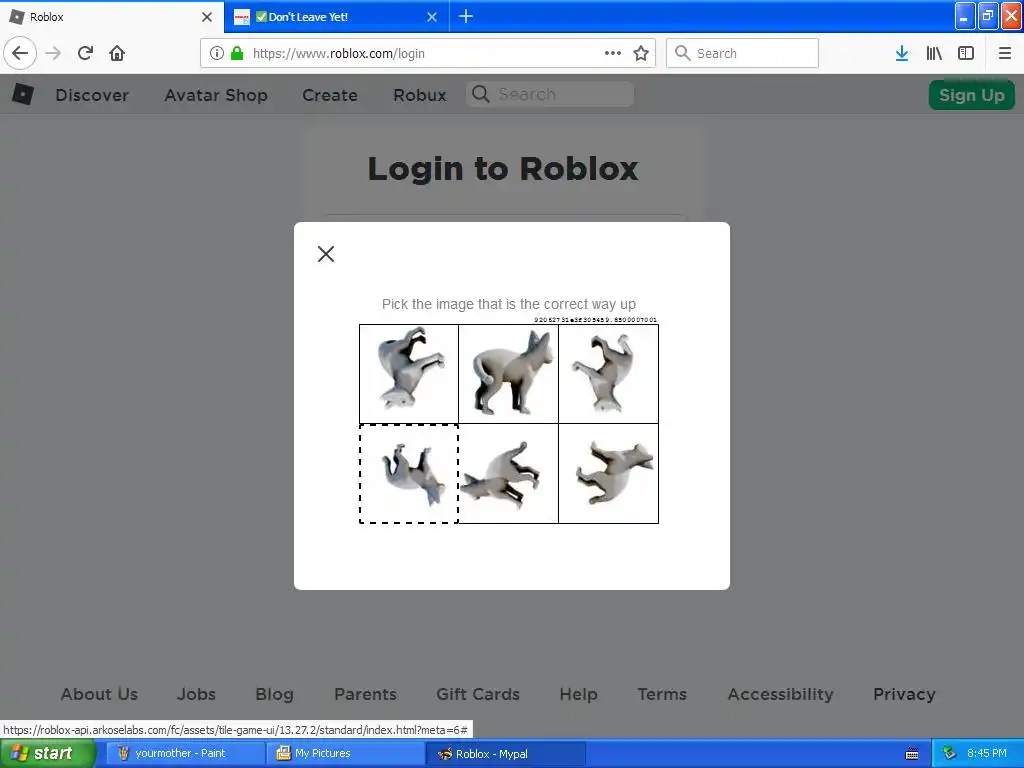Screen dimensions: 1024x768
Task: Open the Parents footer link
Action: 365,694
